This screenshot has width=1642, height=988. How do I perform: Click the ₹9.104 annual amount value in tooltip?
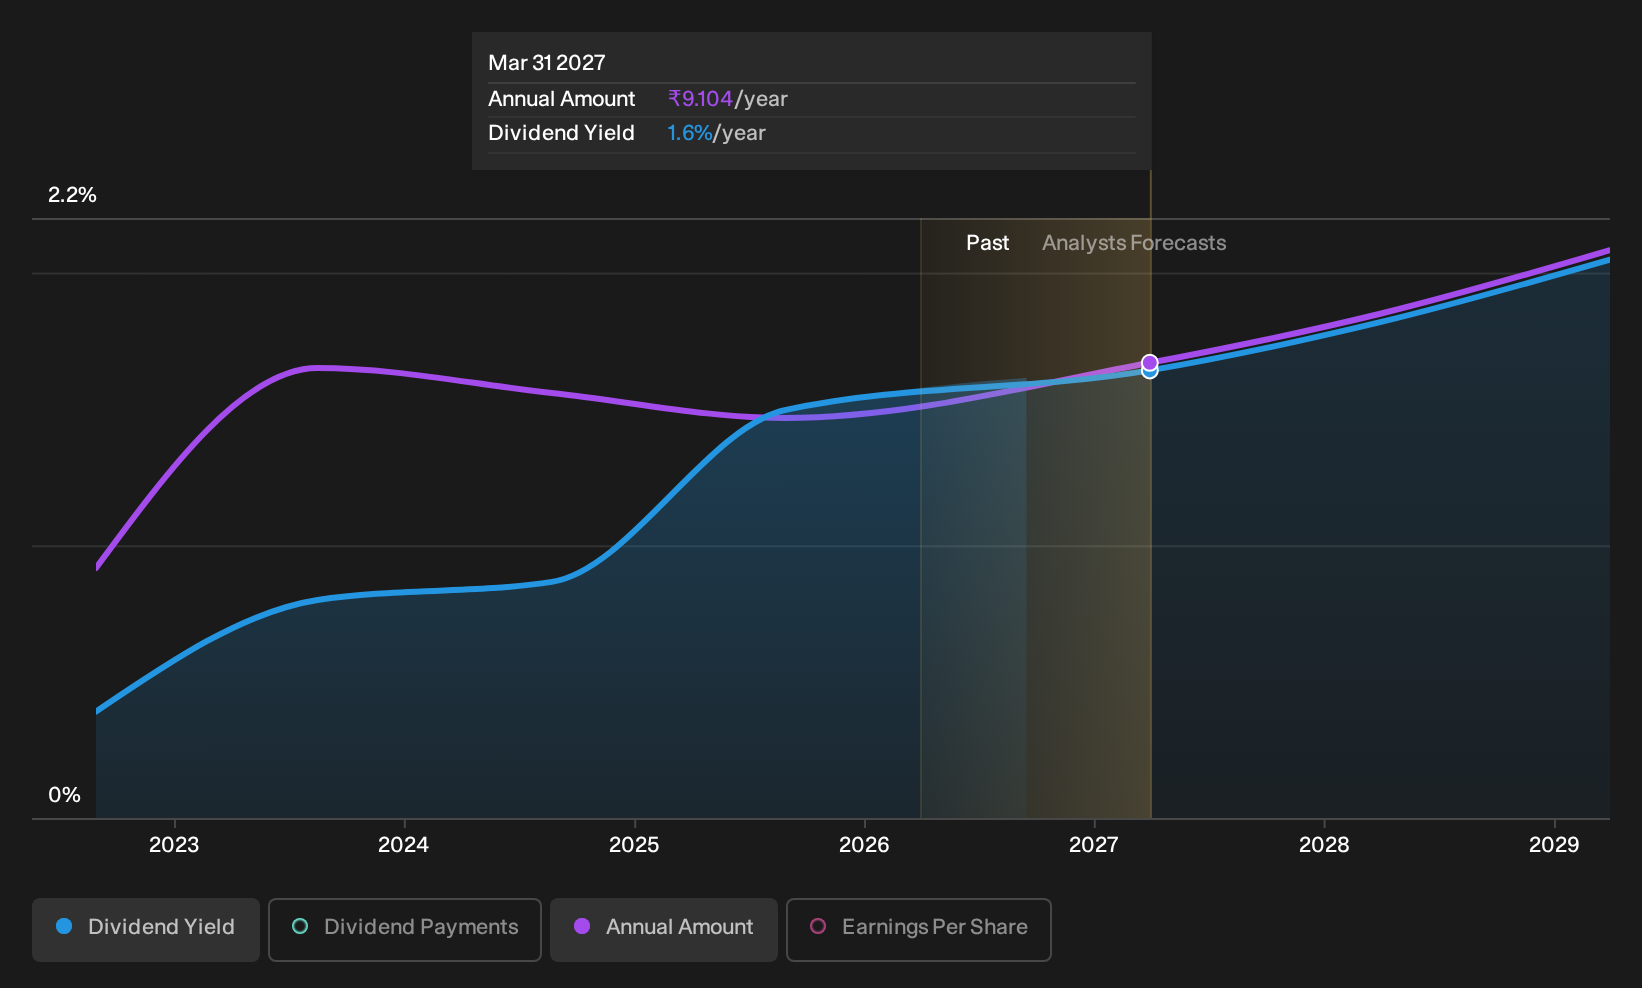coord(700,99)
